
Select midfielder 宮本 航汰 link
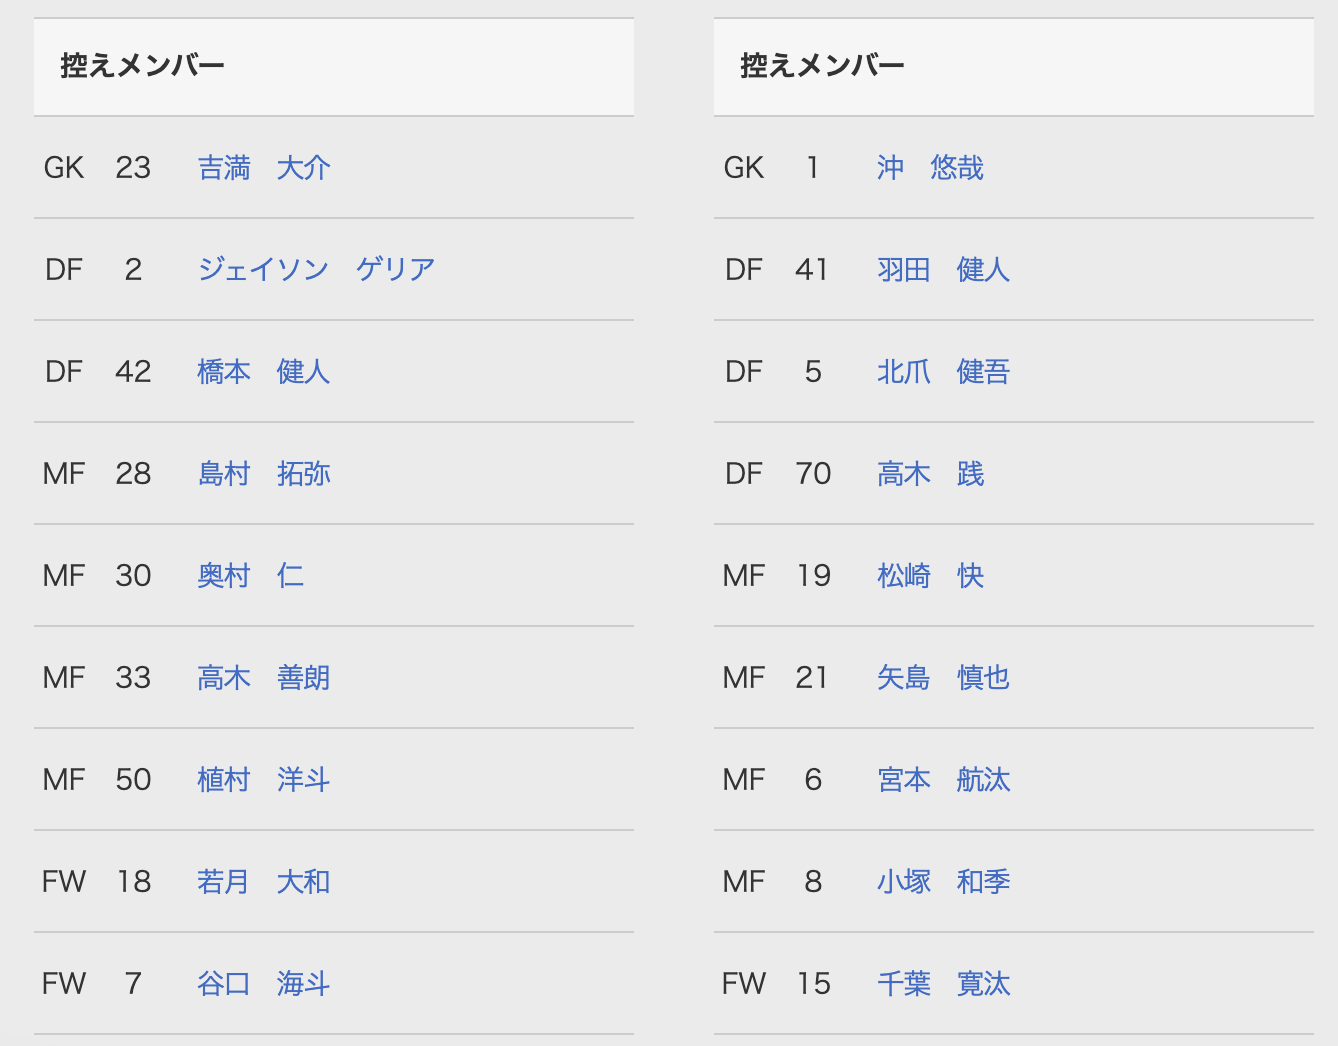coord(944,780)
